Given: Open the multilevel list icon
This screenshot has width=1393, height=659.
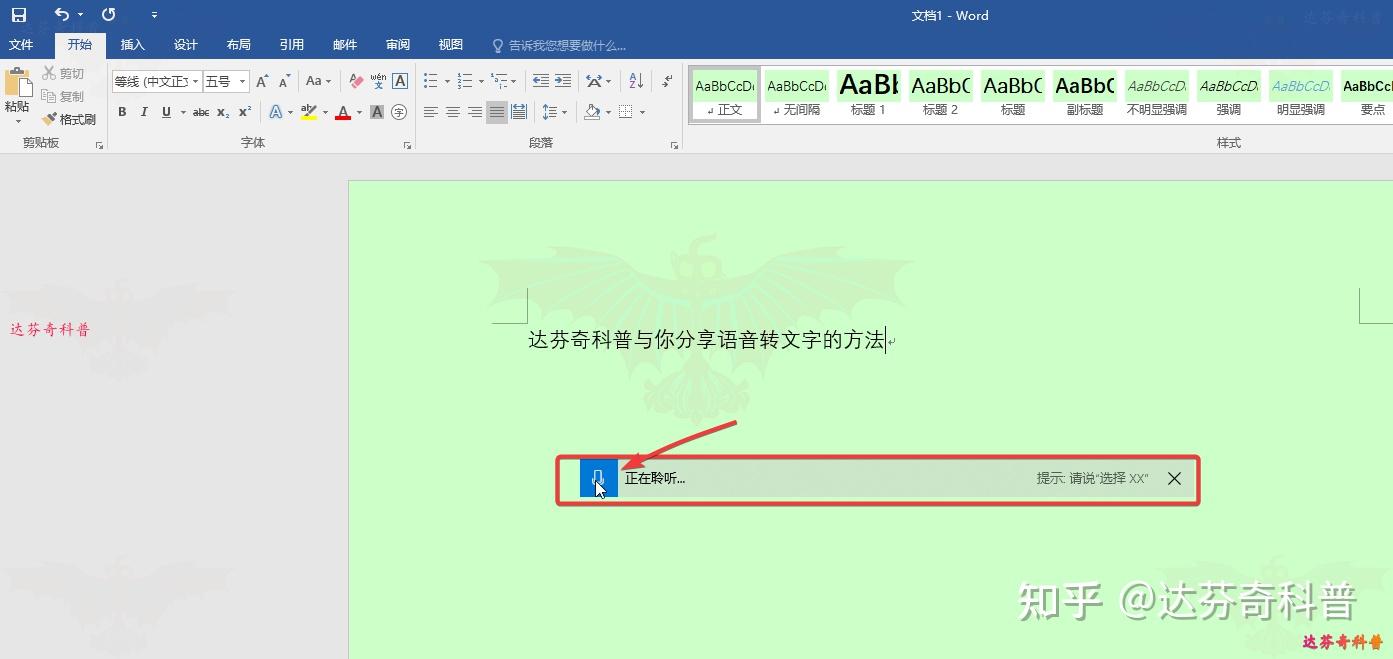Looking at the screenshot, I should [500, 82].
